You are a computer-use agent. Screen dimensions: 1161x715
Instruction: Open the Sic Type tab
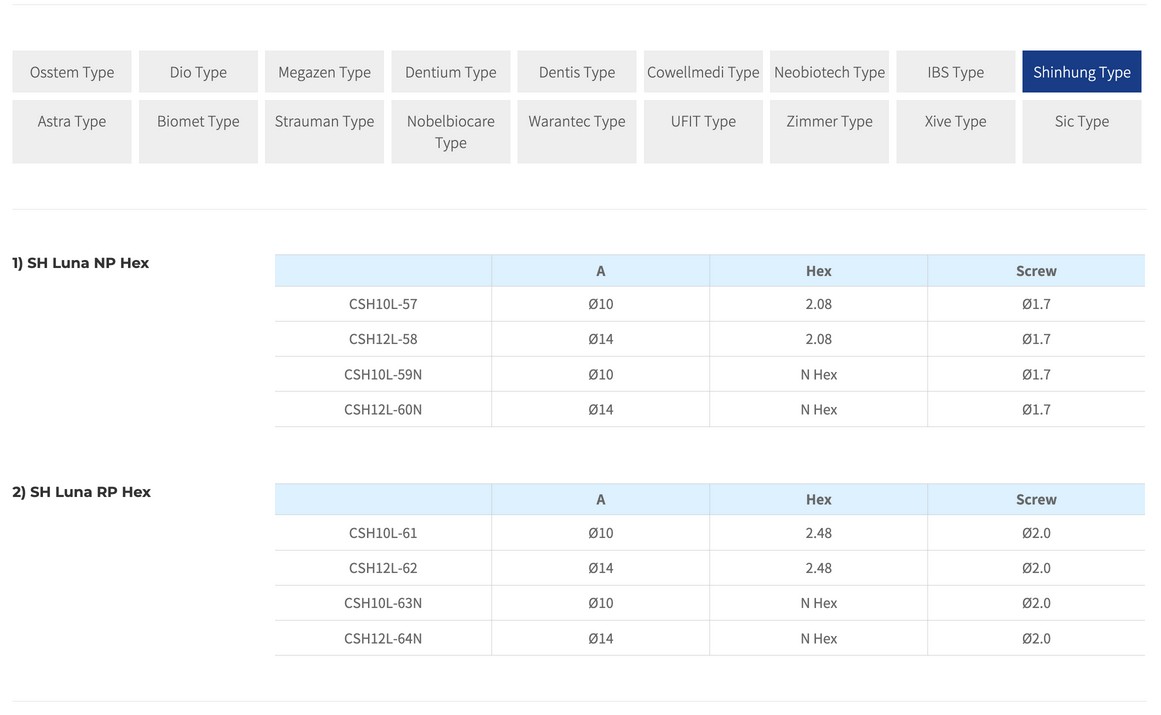pyautogui.click(x=1081, y=122)
